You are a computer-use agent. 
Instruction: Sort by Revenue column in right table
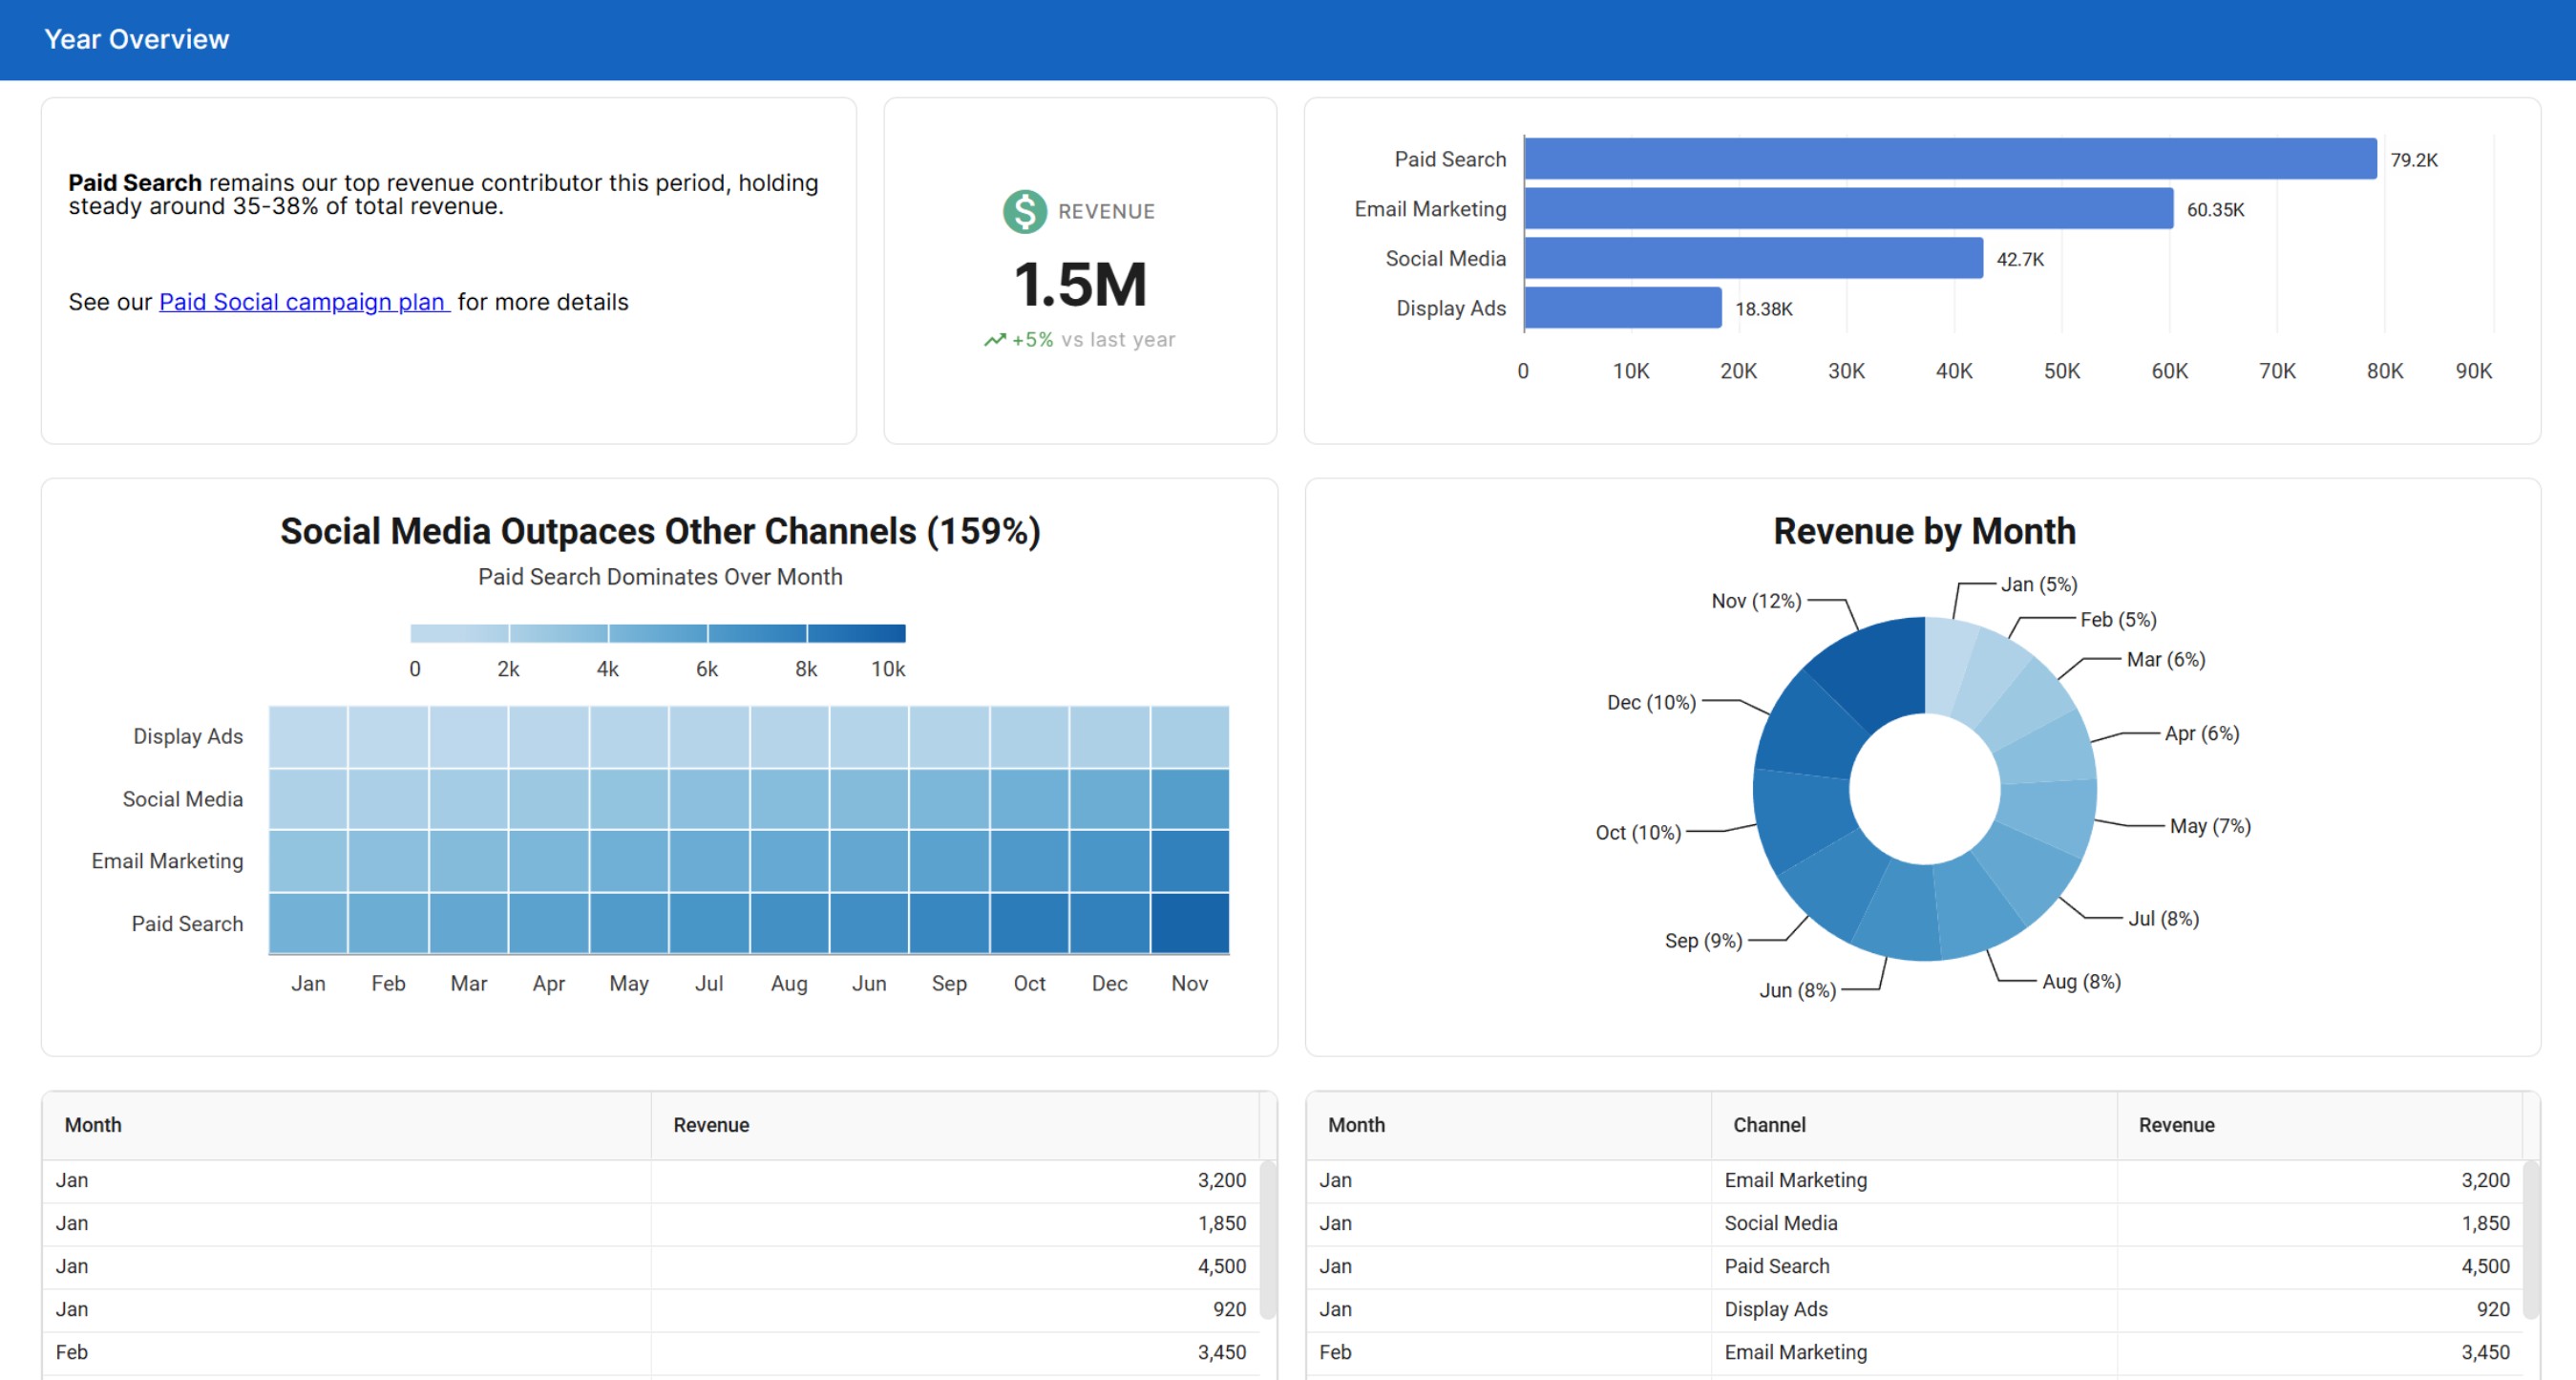click(2320, 1125)
